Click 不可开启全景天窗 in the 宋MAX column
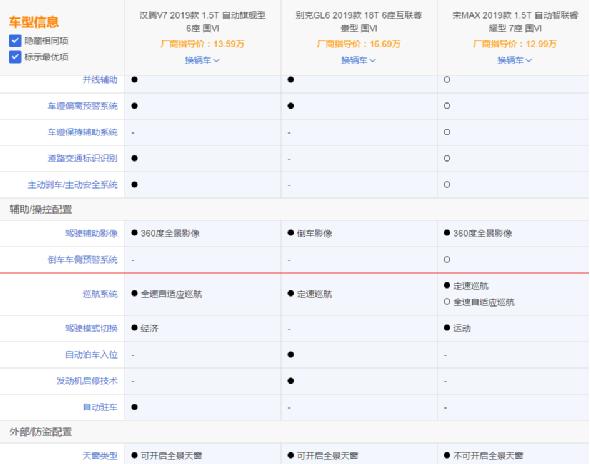The height and width of the screenshot is (464, 590). point(488,456)
